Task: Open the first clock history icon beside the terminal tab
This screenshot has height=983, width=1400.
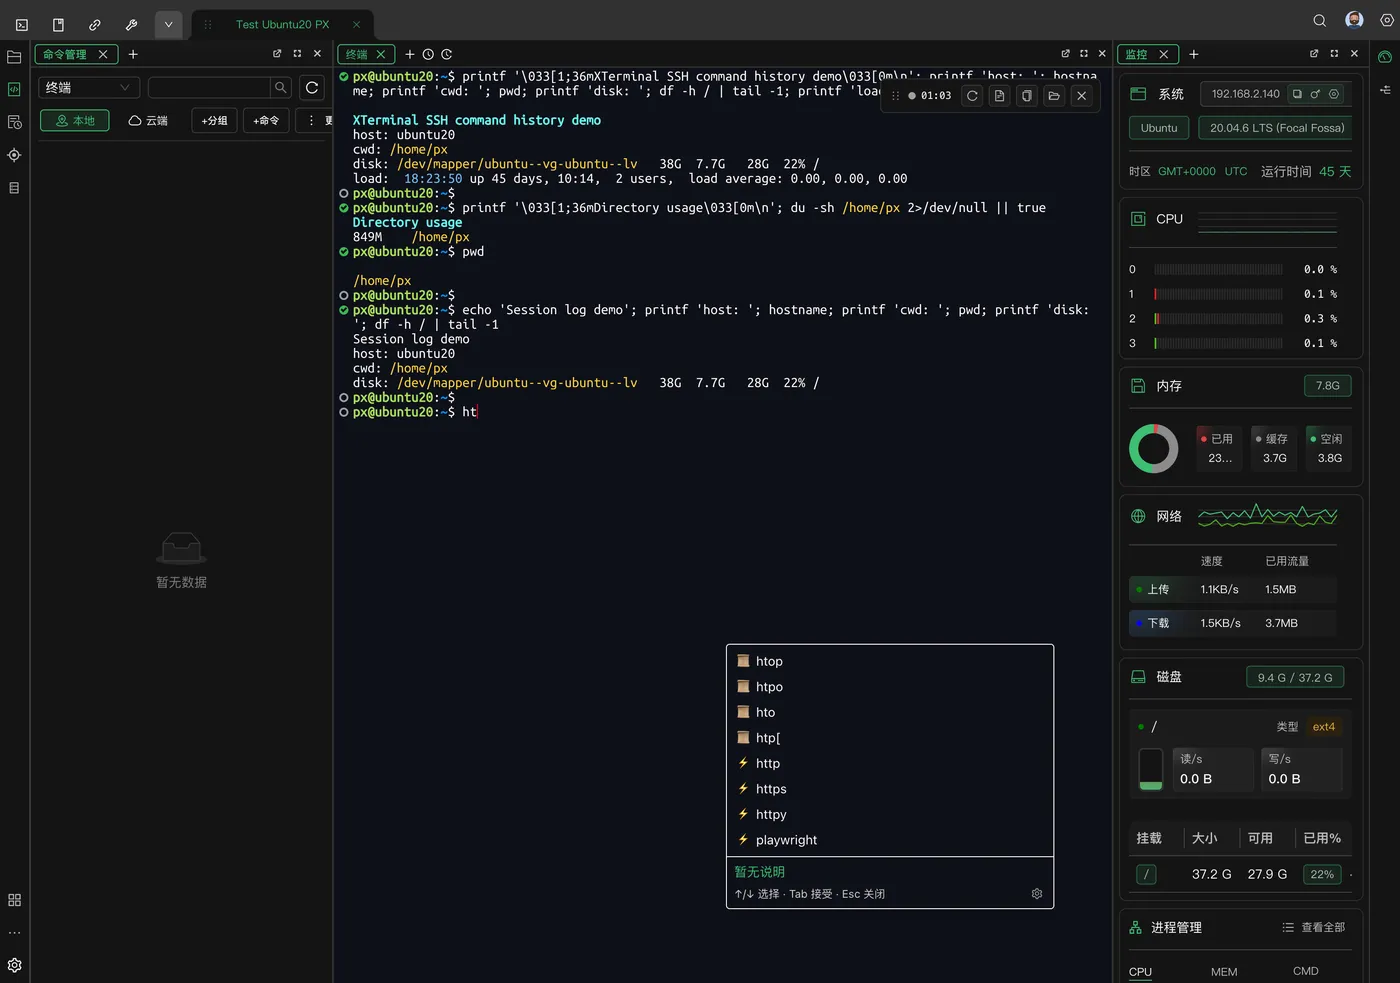Action: pos(428,54)
